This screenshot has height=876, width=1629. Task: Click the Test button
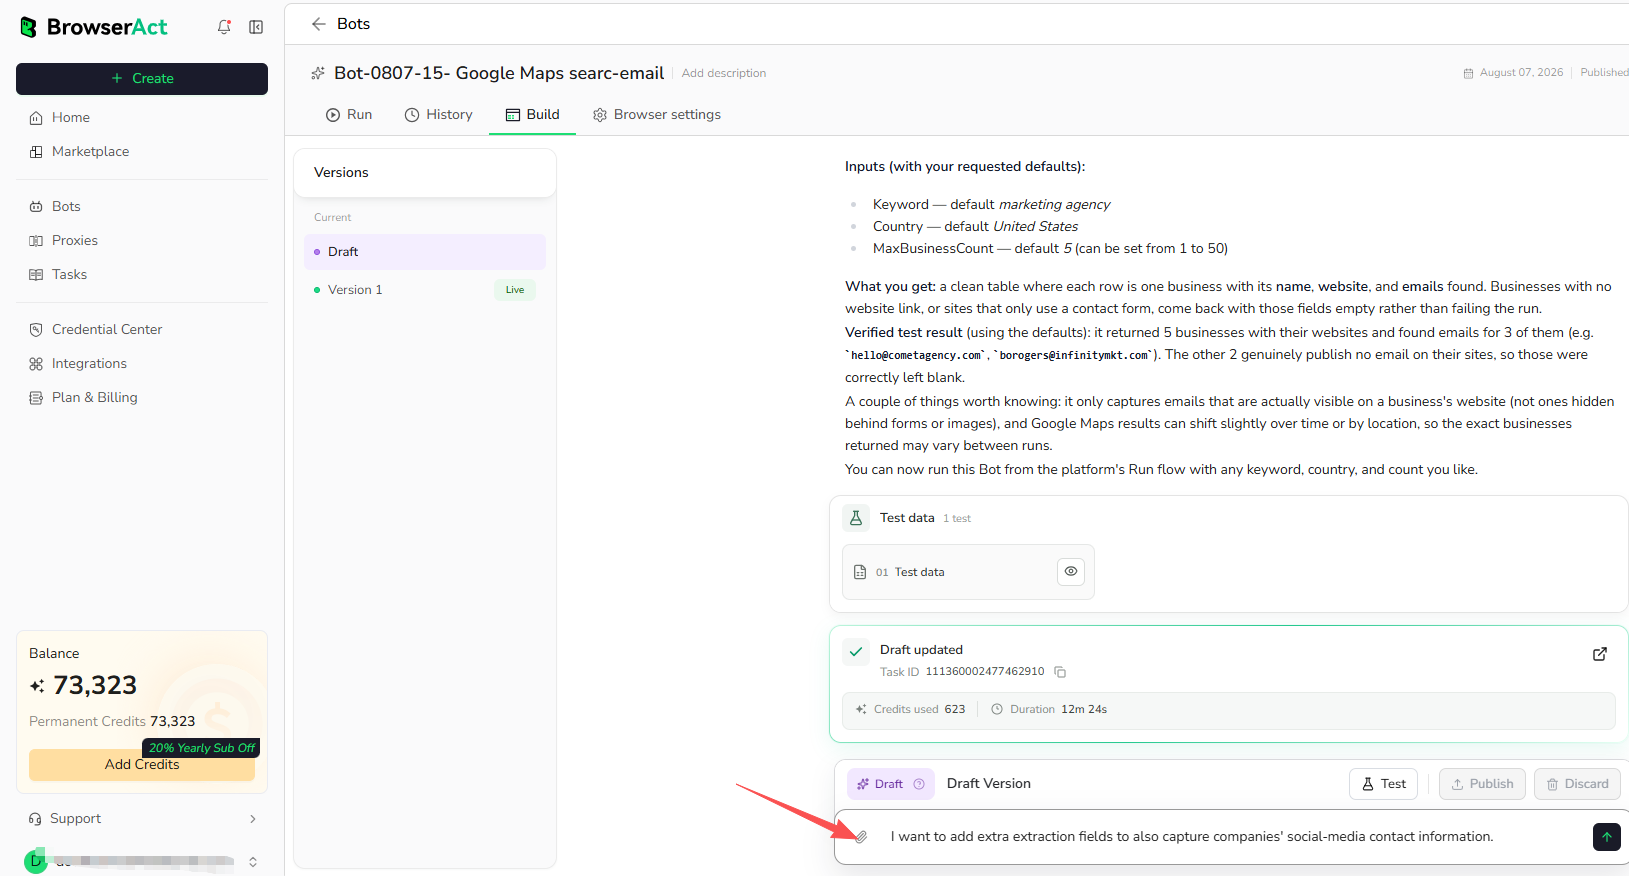click(x=1384, y=784)
